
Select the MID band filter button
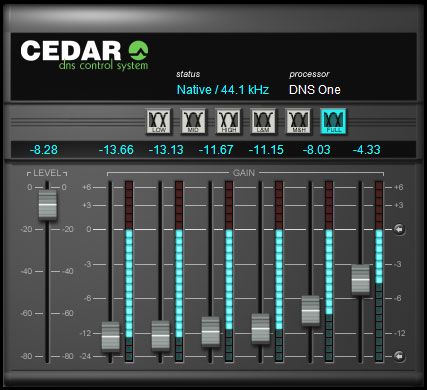[194, 121]
